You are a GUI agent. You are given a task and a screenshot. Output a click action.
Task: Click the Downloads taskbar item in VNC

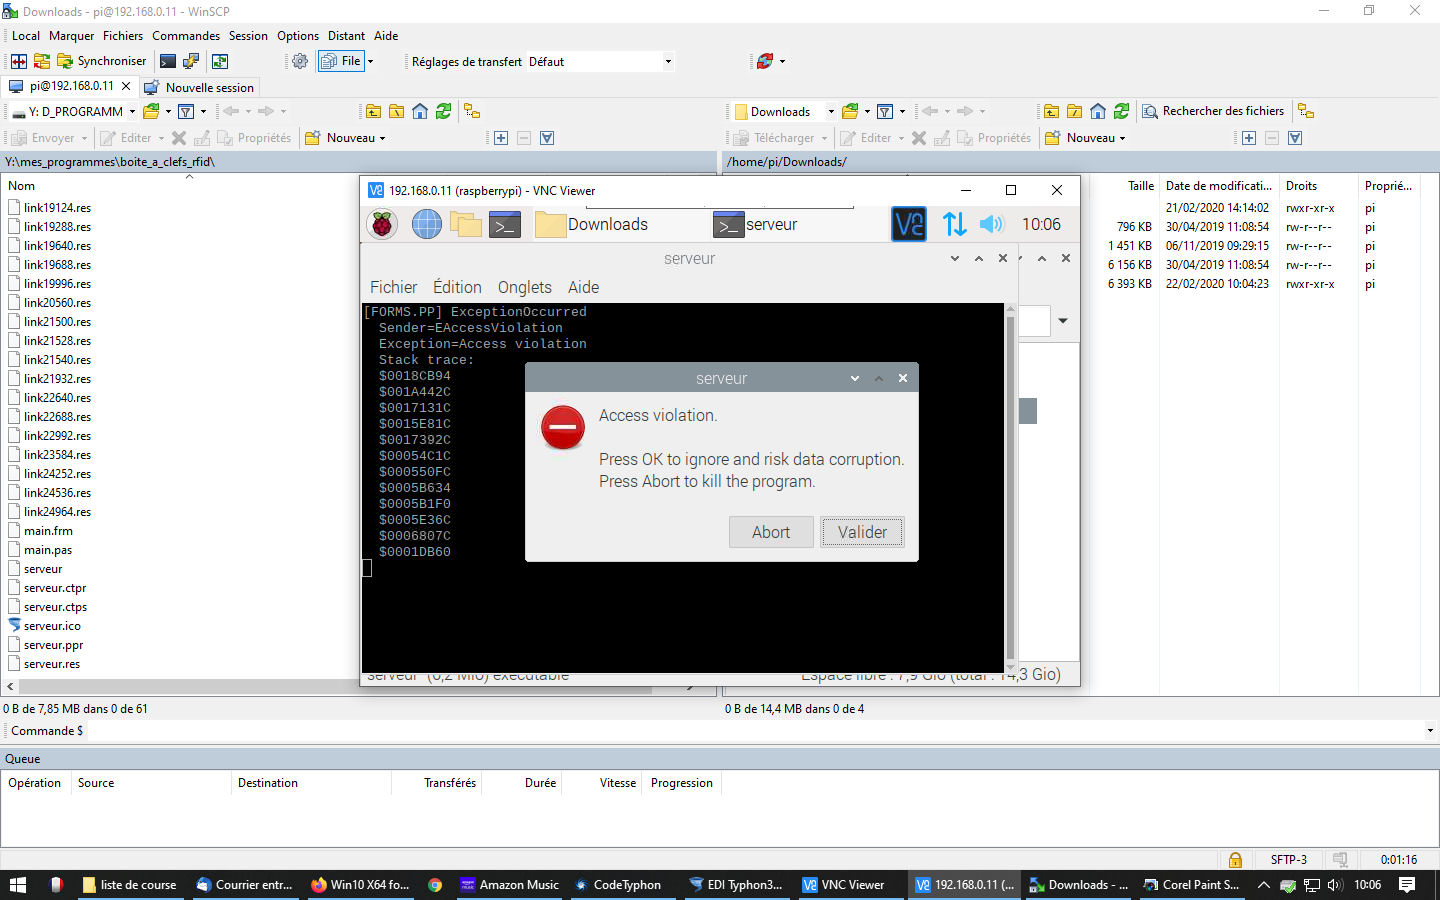coord(592,224)
